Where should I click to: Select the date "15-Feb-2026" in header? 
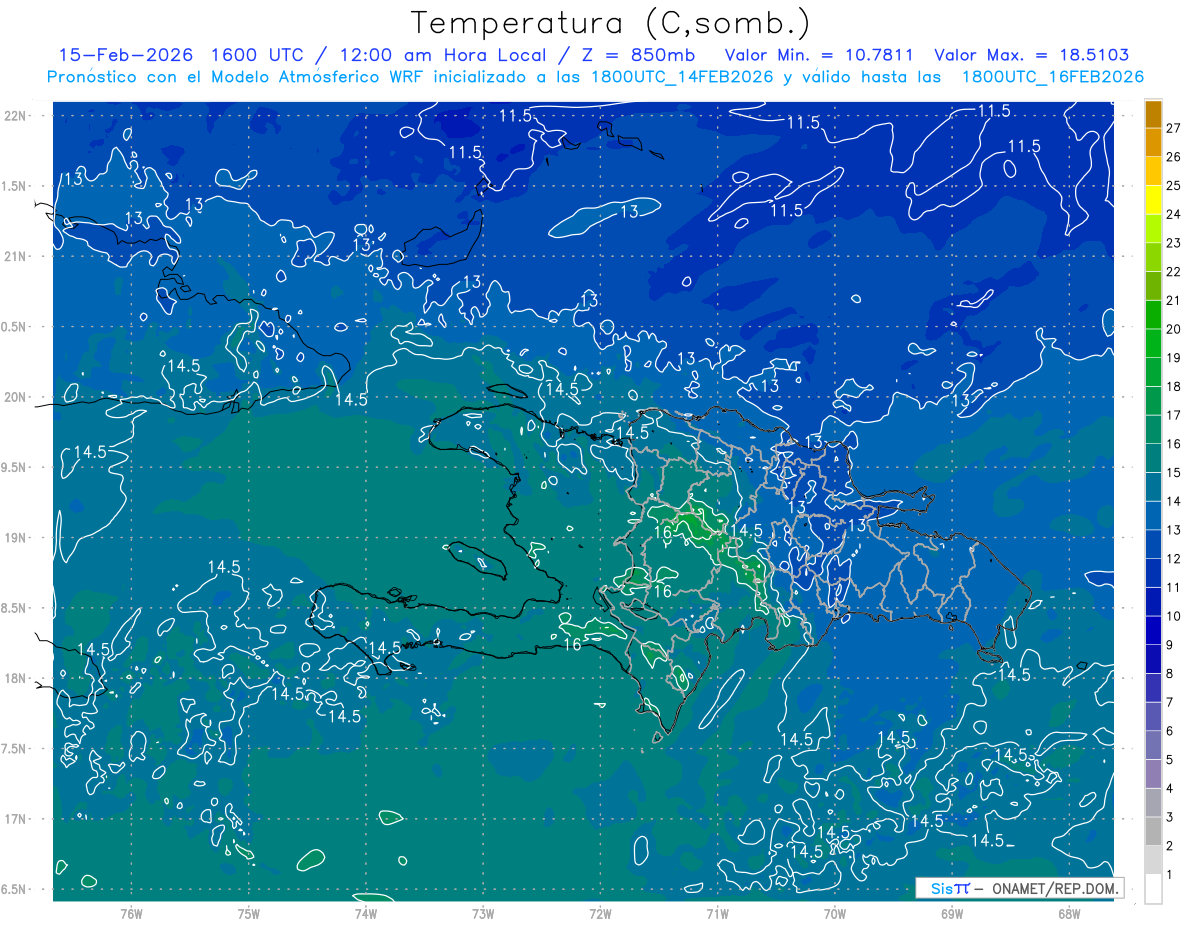(126, 55)
